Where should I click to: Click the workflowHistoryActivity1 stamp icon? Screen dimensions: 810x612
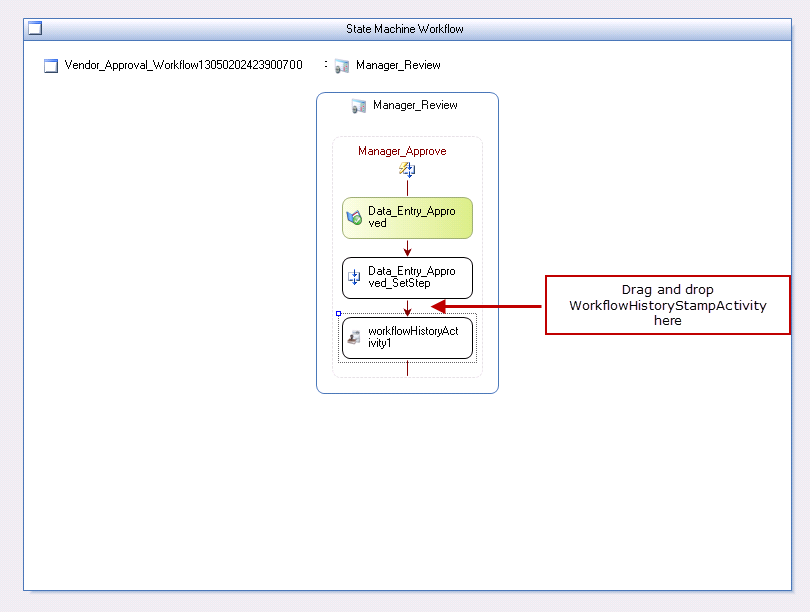point(354,338)
